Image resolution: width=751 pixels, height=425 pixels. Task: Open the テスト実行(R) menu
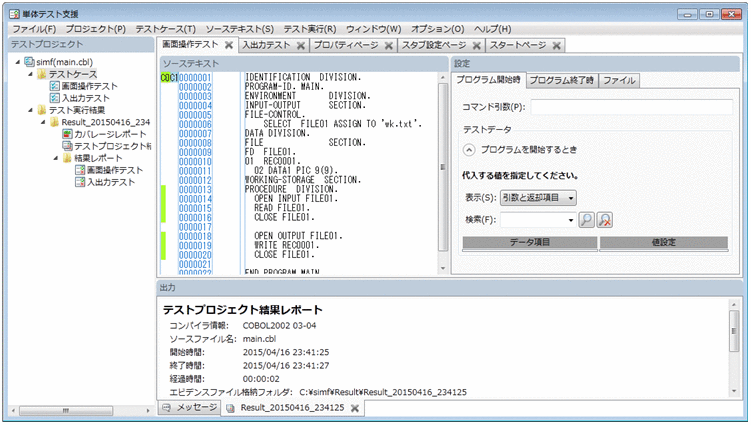coord(310,29)
